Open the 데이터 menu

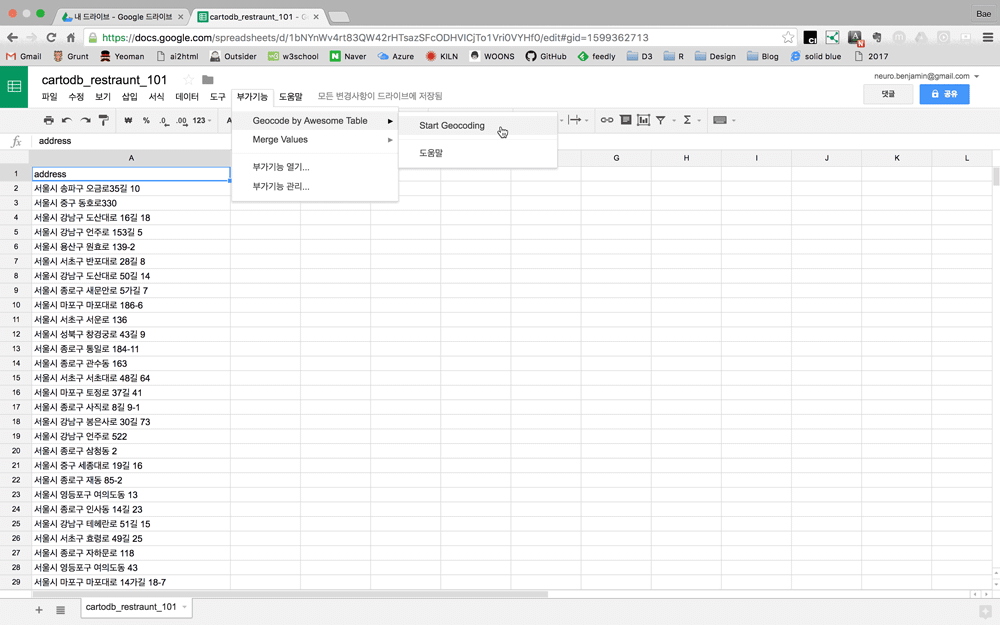pyautogui.click(x=187, y=96)
